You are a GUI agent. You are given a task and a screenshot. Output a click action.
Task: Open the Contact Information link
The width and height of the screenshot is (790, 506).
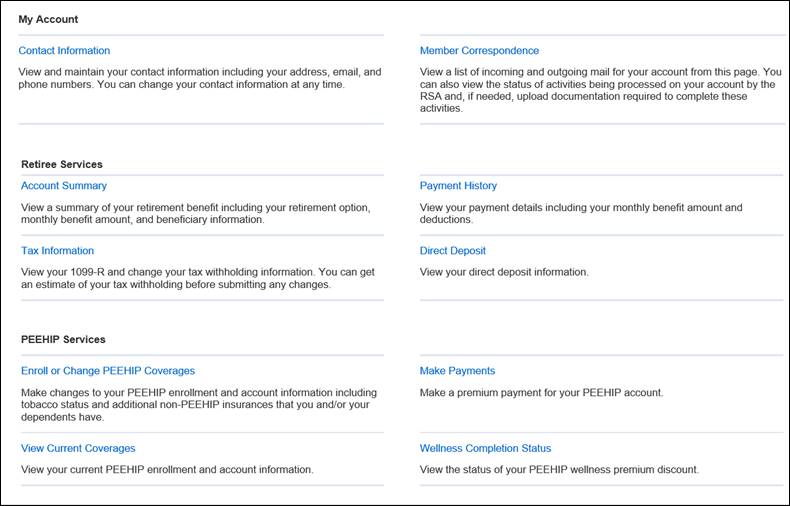point(64,50)
